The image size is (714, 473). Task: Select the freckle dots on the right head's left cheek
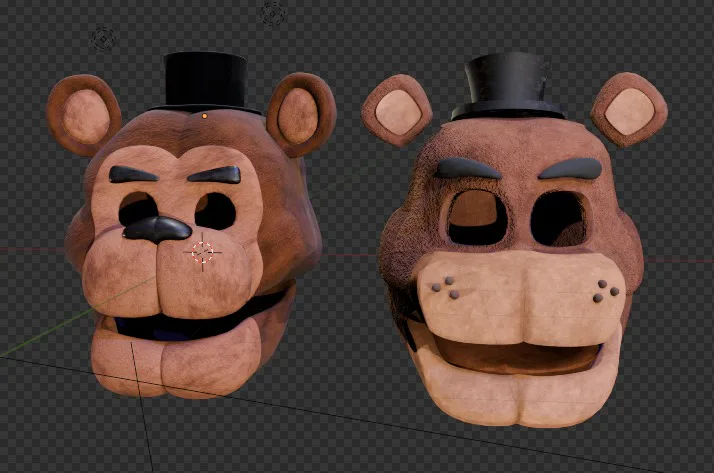point(446,288)
